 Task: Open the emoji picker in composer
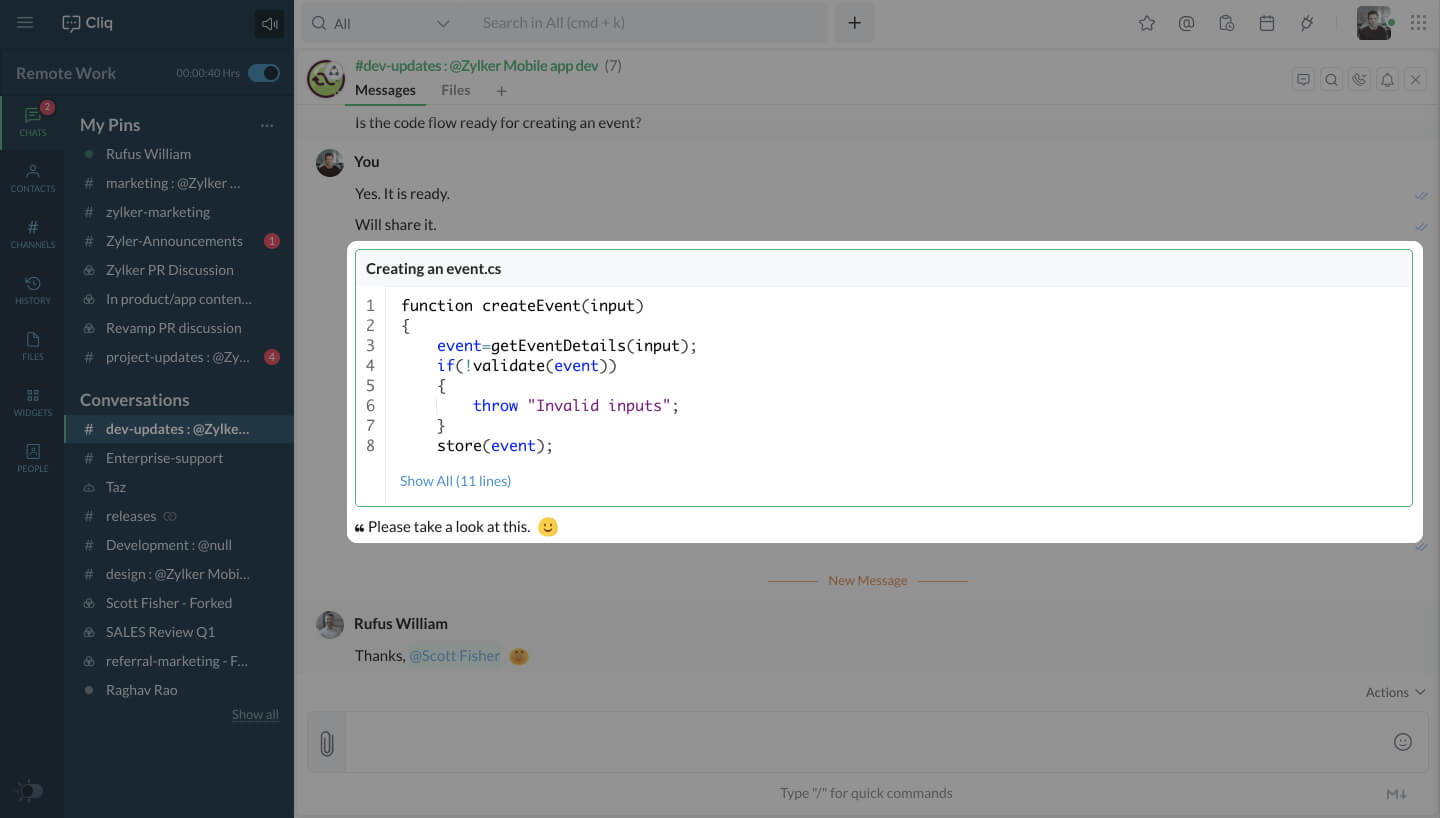[1403, 742]
